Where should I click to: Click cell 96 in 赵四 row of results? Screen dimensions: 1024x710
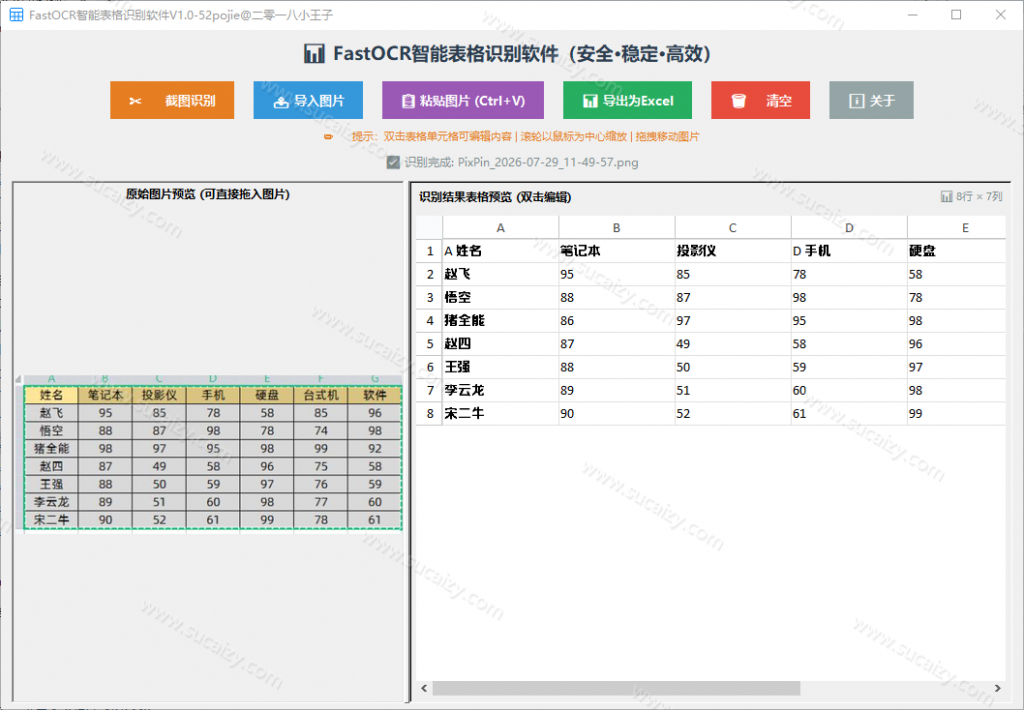tap(957, 344)
